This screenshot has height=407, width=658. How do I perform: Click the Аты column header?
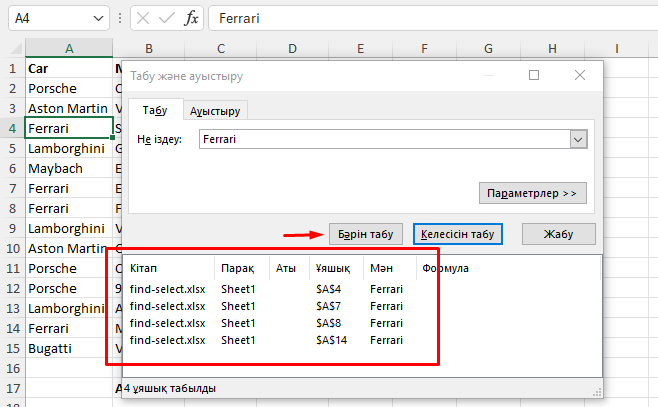(x=290, y=268)
